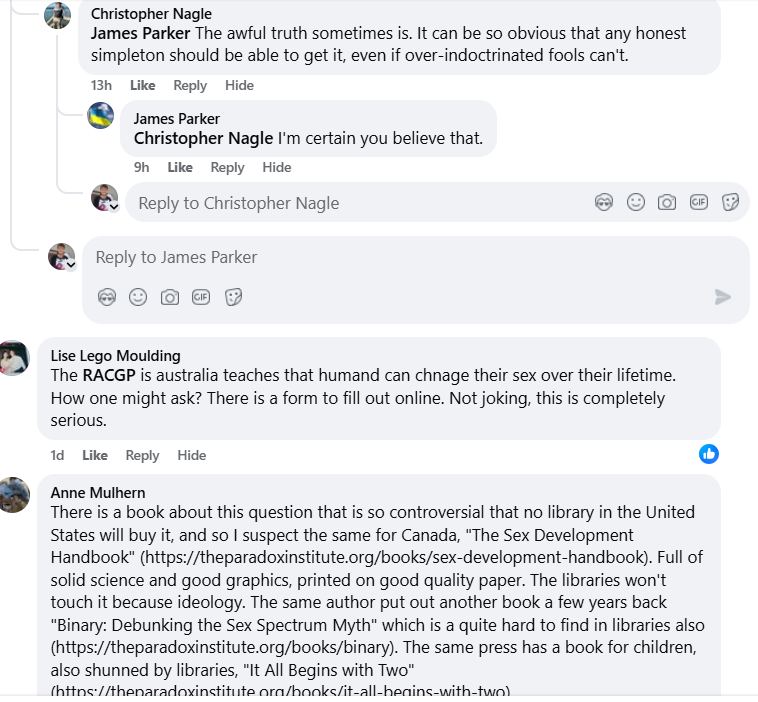The width and height of the screenshot is (758, 702).
Task: Switch commenting identity beside Christopher Nagle reply box
Action: tap(114, 207)
